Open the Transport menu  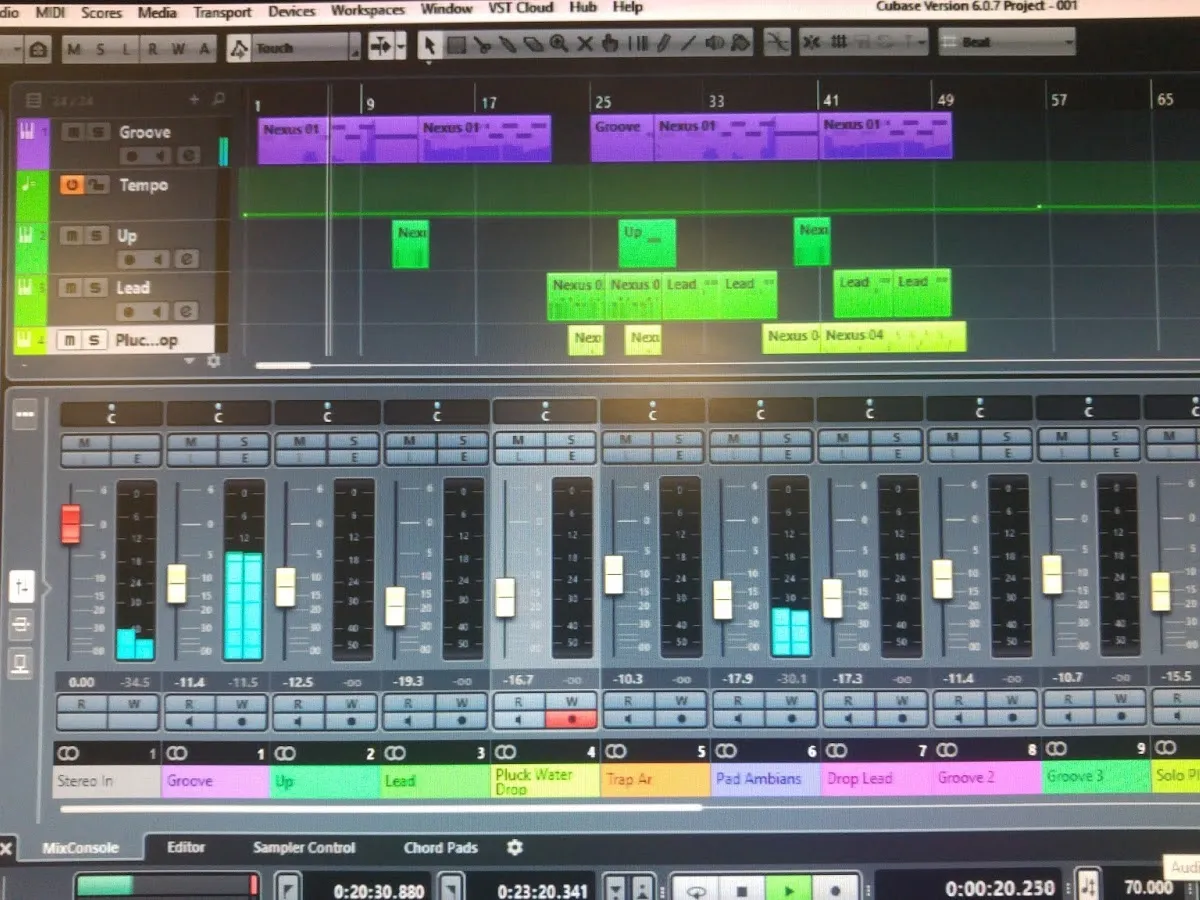pyautogui.click(x=222, y=12)
